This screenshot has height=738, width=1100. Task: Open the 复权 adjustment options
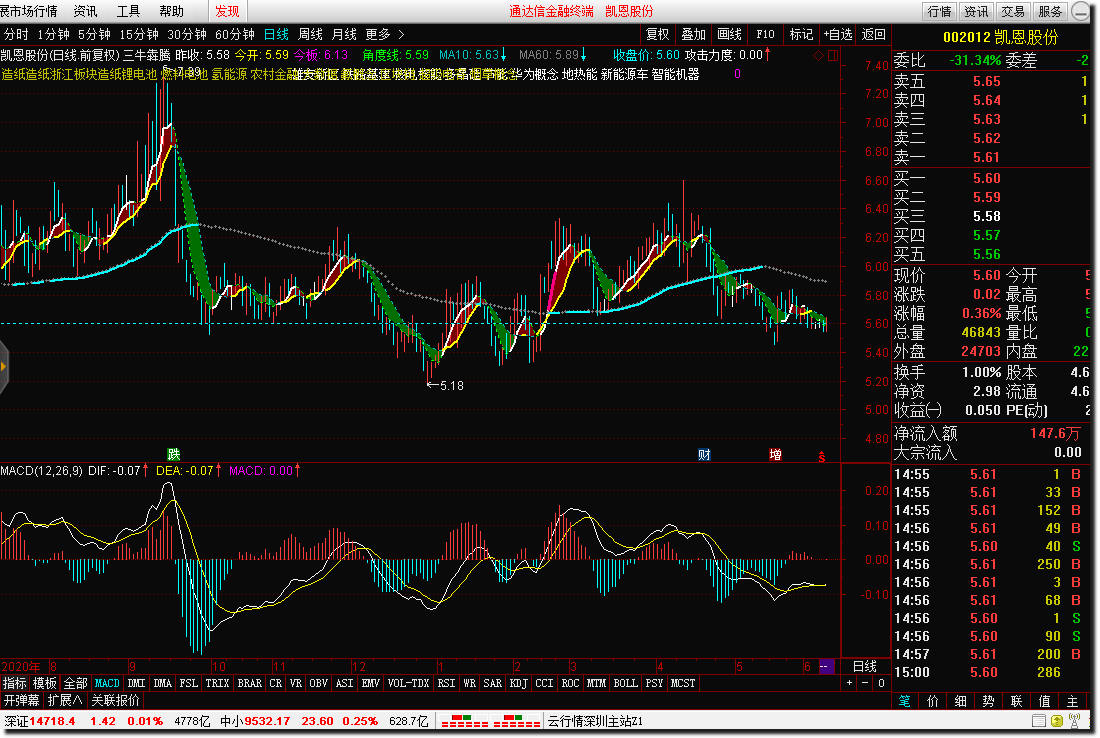[x=658, y=34]
